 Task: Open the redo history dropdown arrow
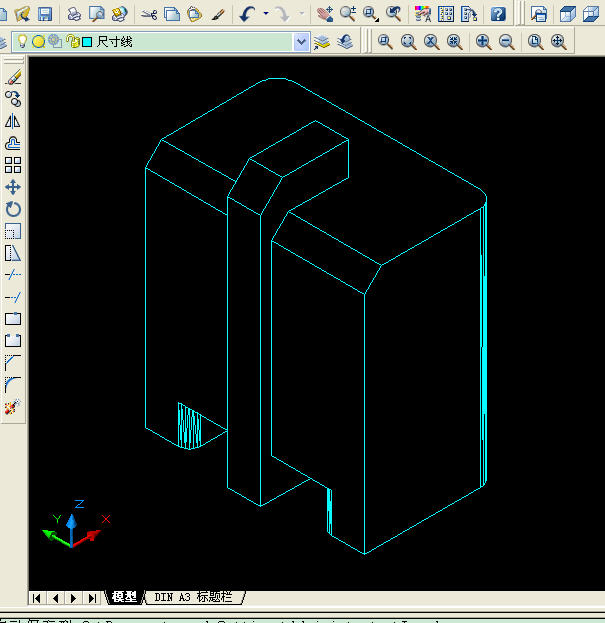point(302,14)
